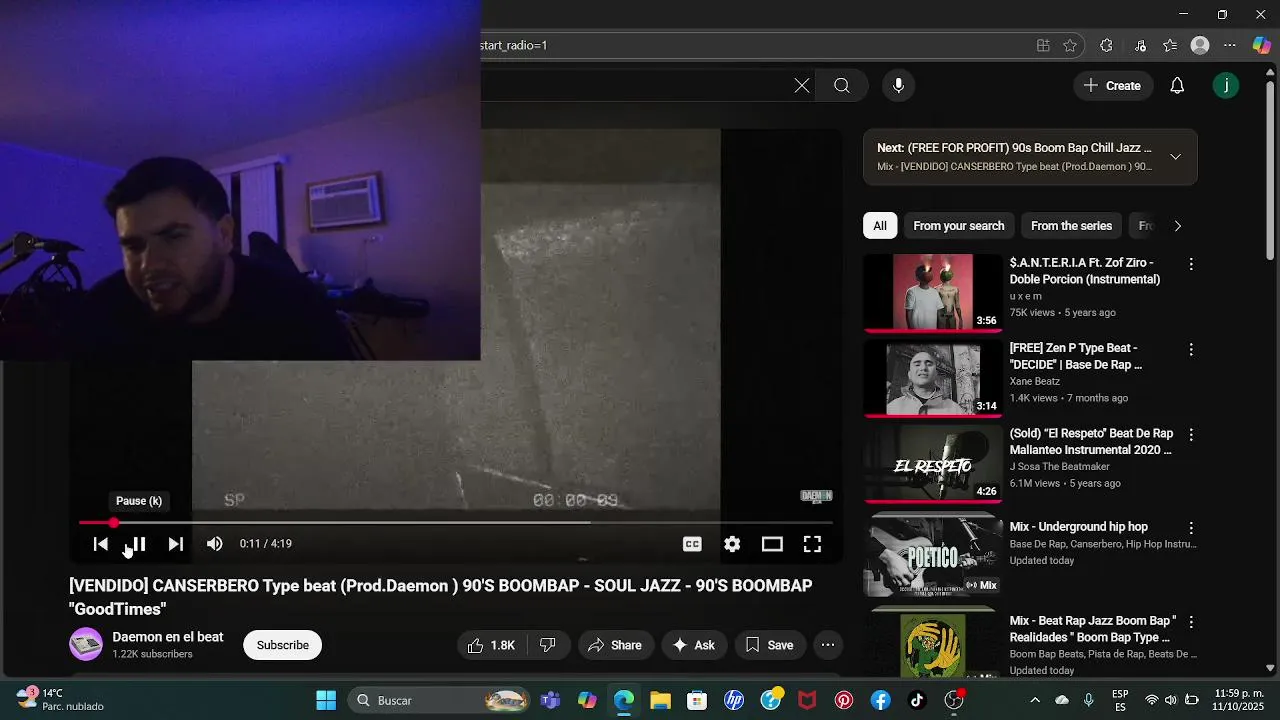Open Zen P Type Beat DECIDE video title

(1076, 356)
